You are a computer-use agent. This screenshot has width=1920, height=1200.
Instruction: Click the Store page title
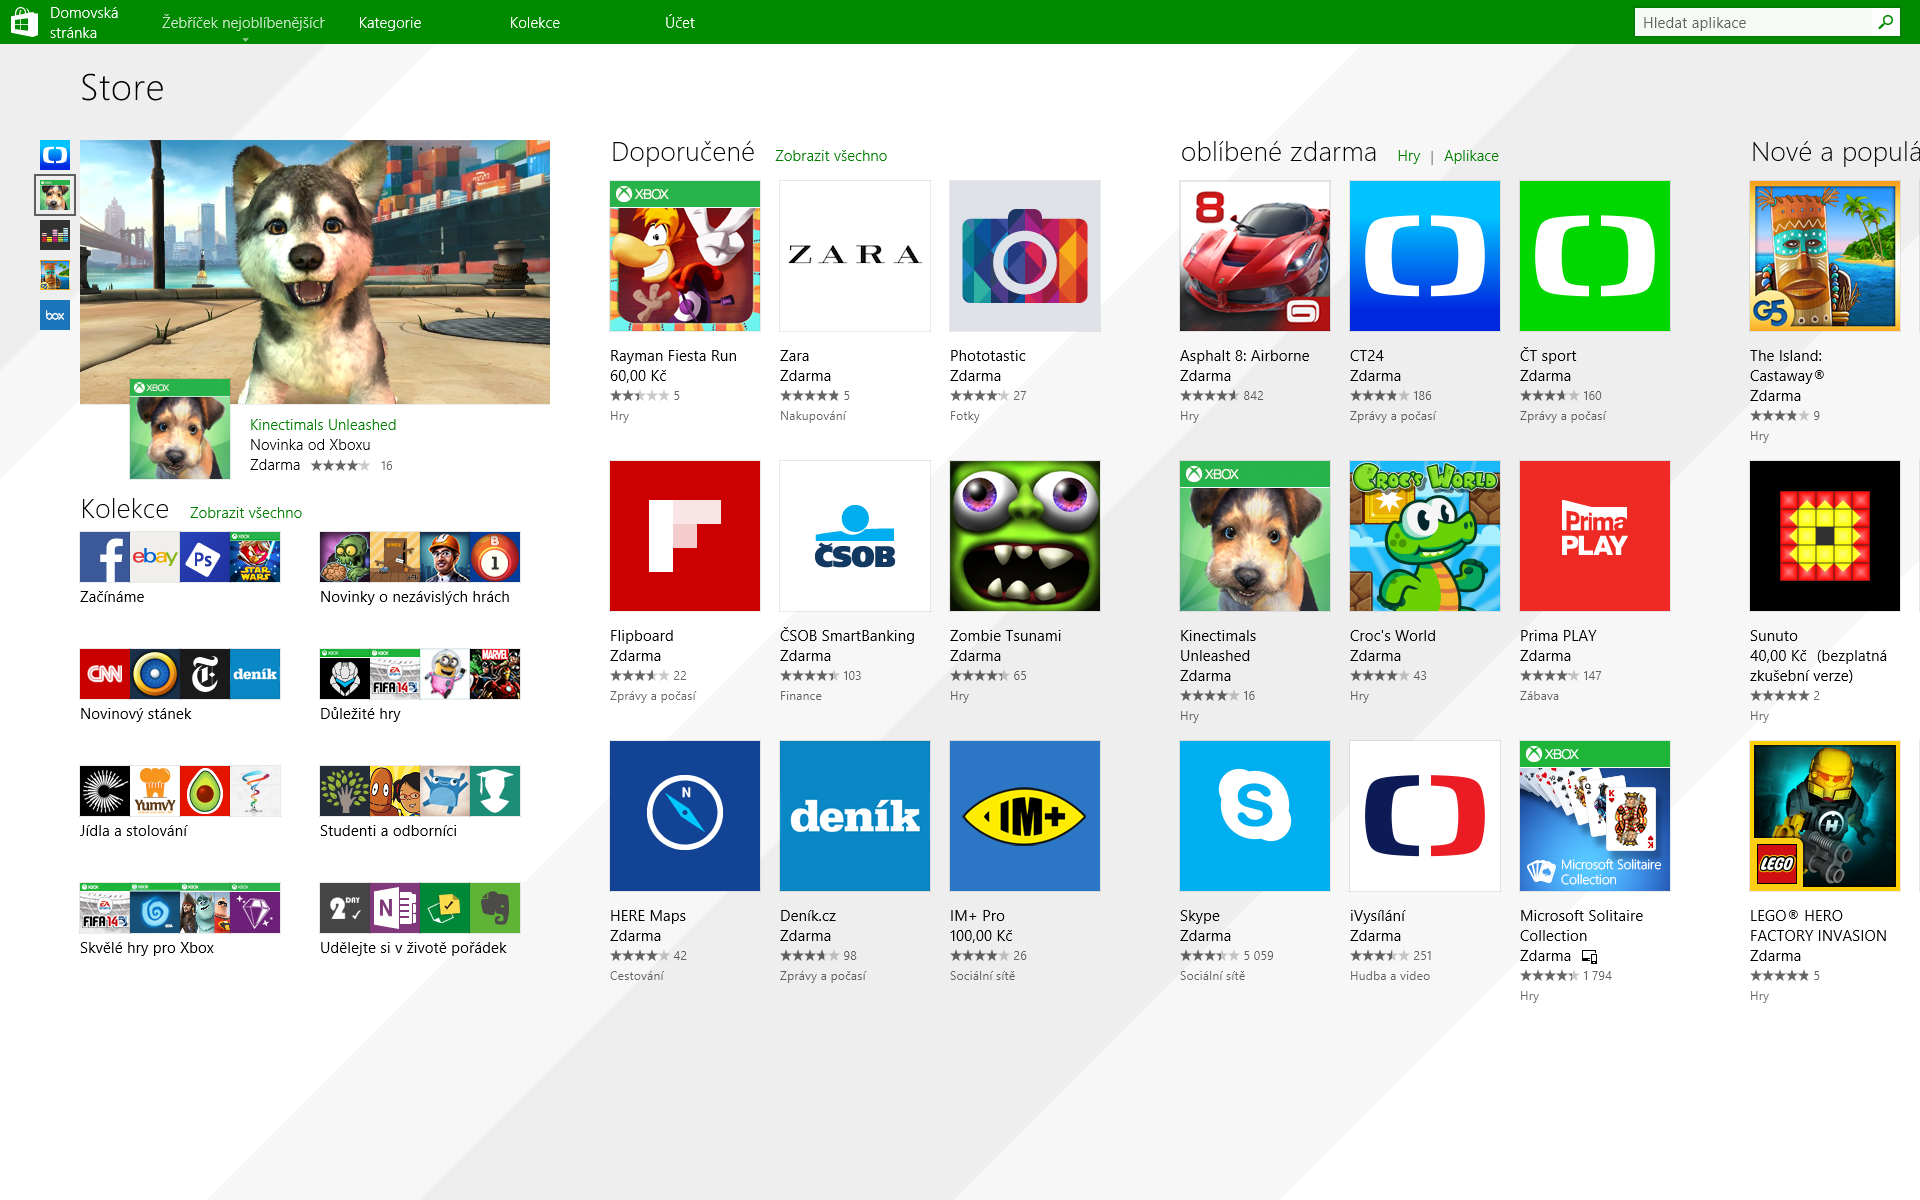click(122, 88)
